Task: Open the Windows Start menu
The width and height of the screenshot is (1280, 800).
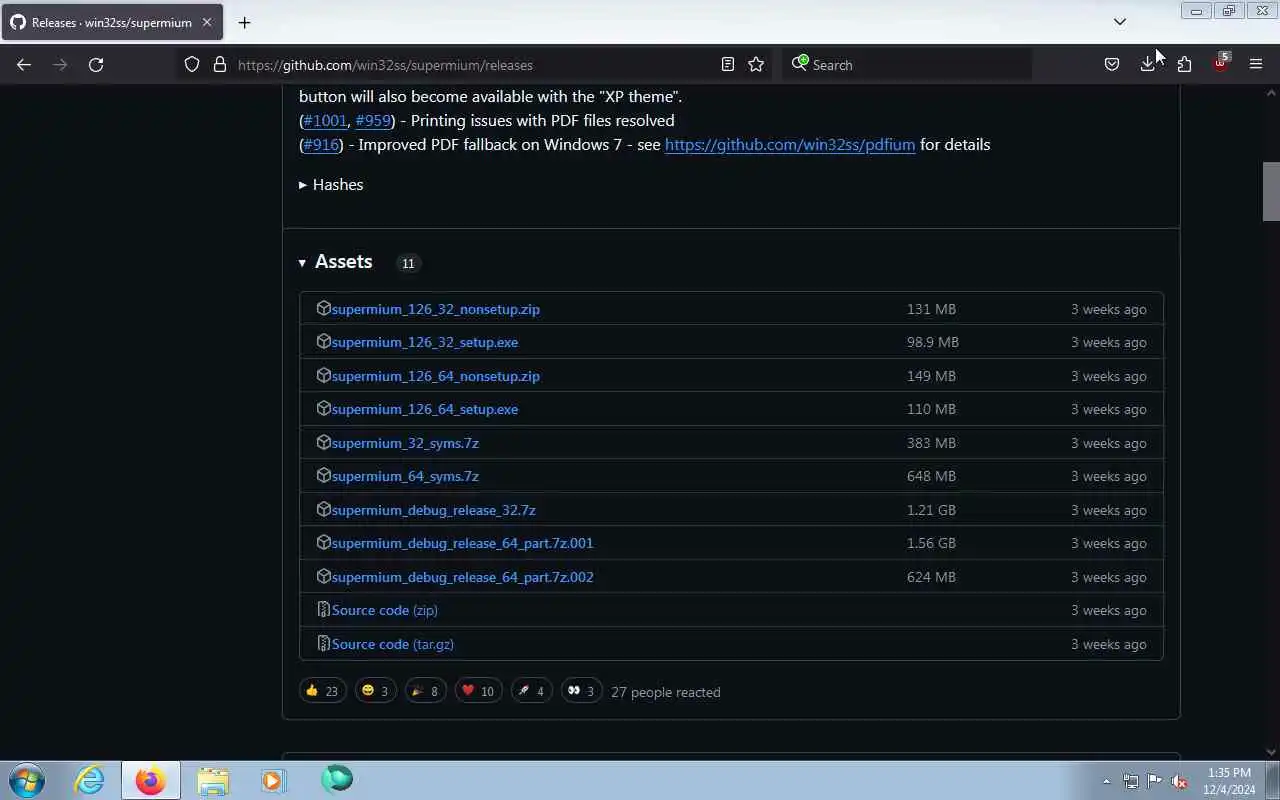Action: click(26, 780)
